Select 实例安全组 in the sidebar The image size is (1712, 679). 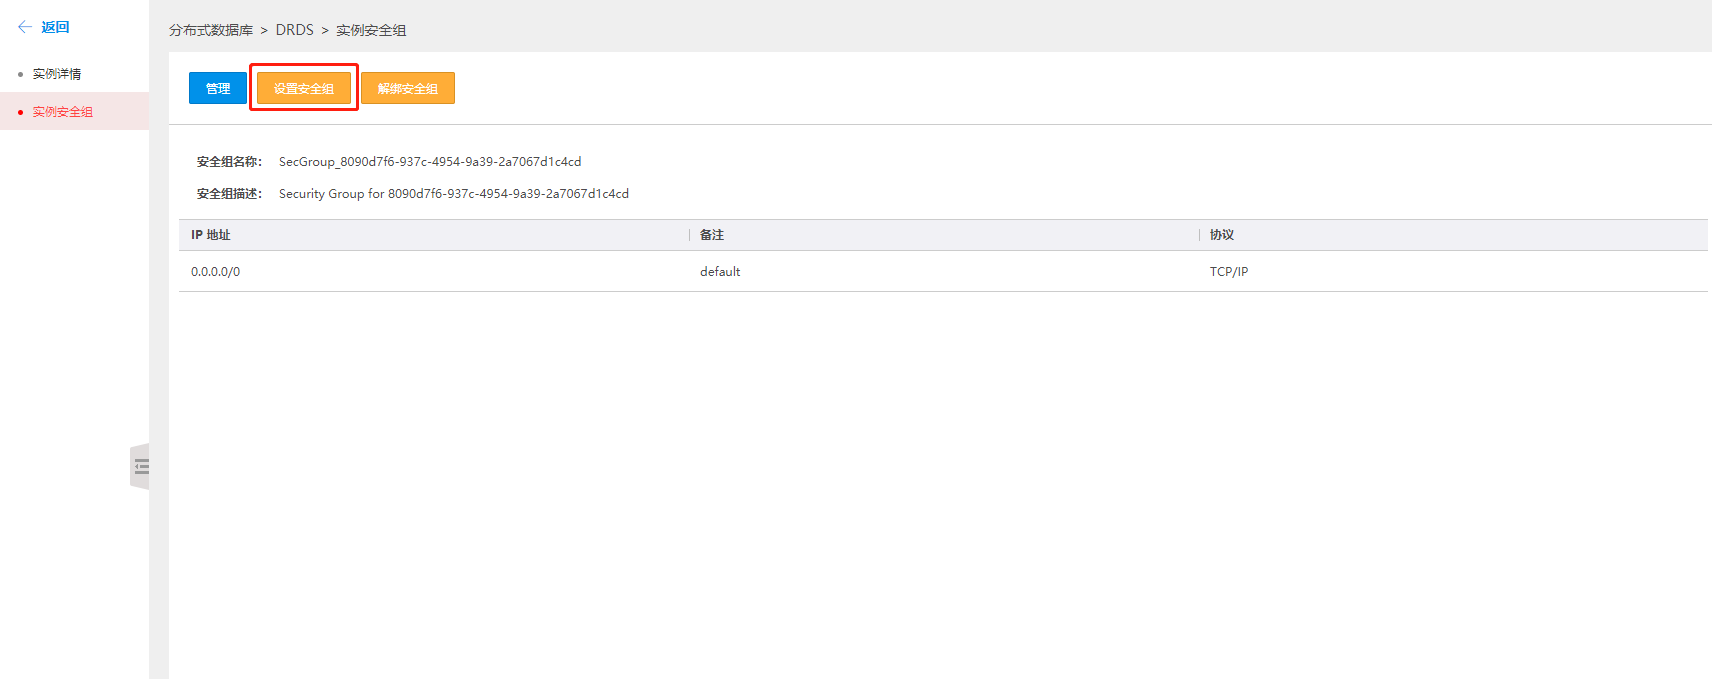pos(62,112)
